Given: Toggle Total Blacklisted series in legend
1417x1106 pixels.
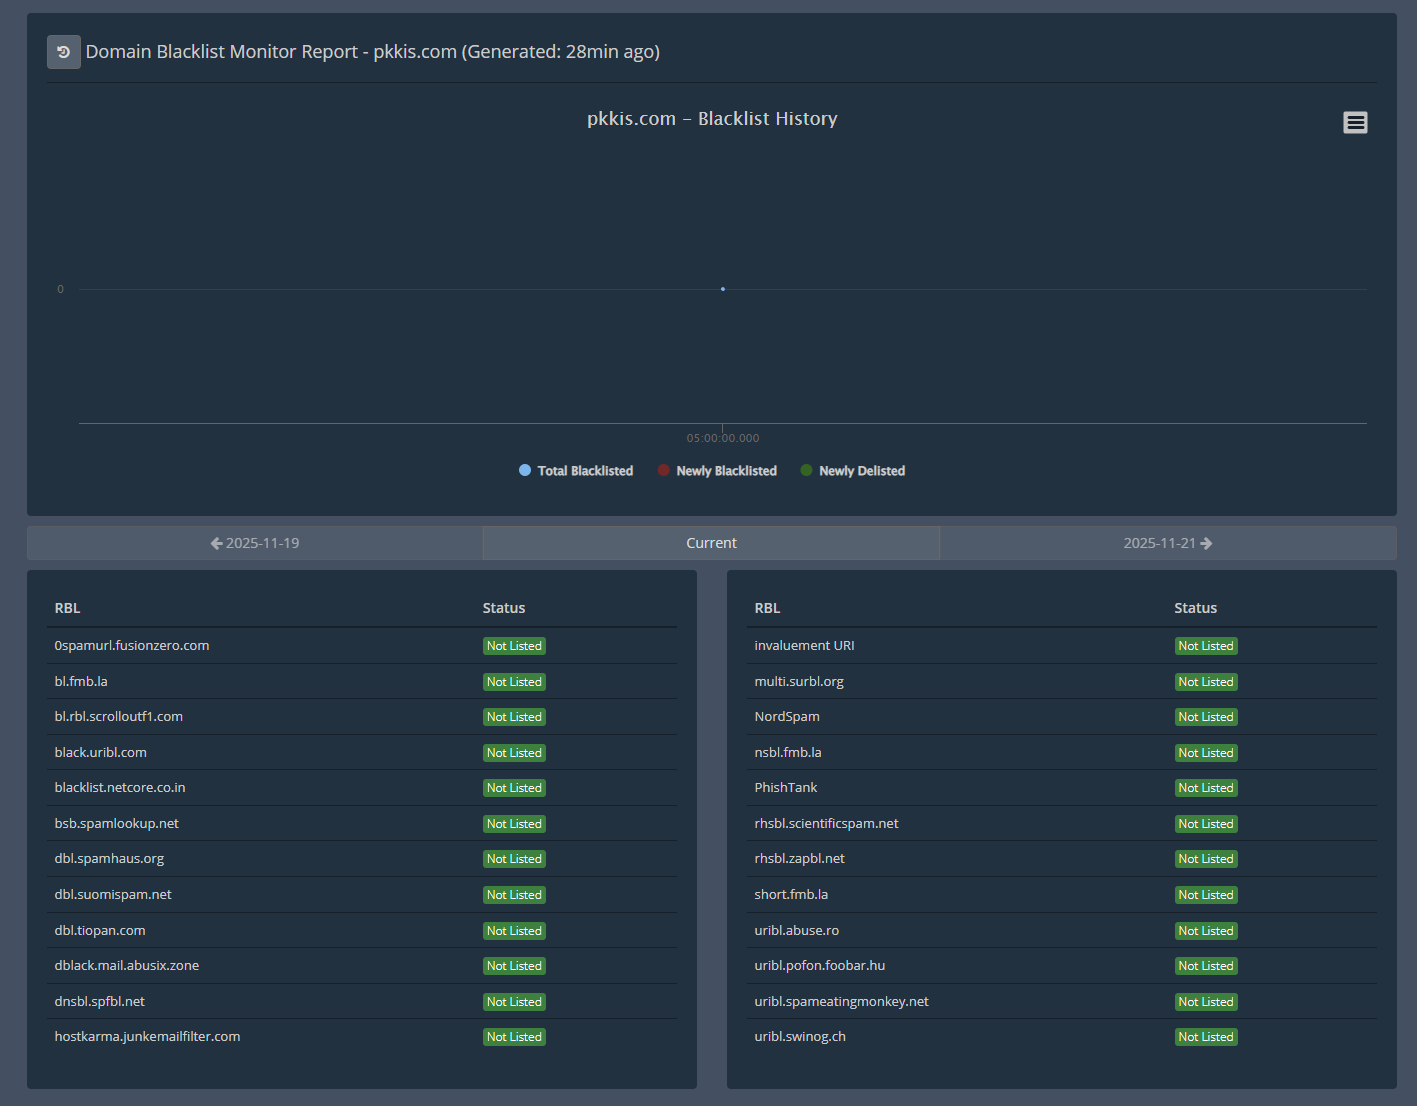Looking at the screenshot, I should pyautogui.click(x=584, y=471).
